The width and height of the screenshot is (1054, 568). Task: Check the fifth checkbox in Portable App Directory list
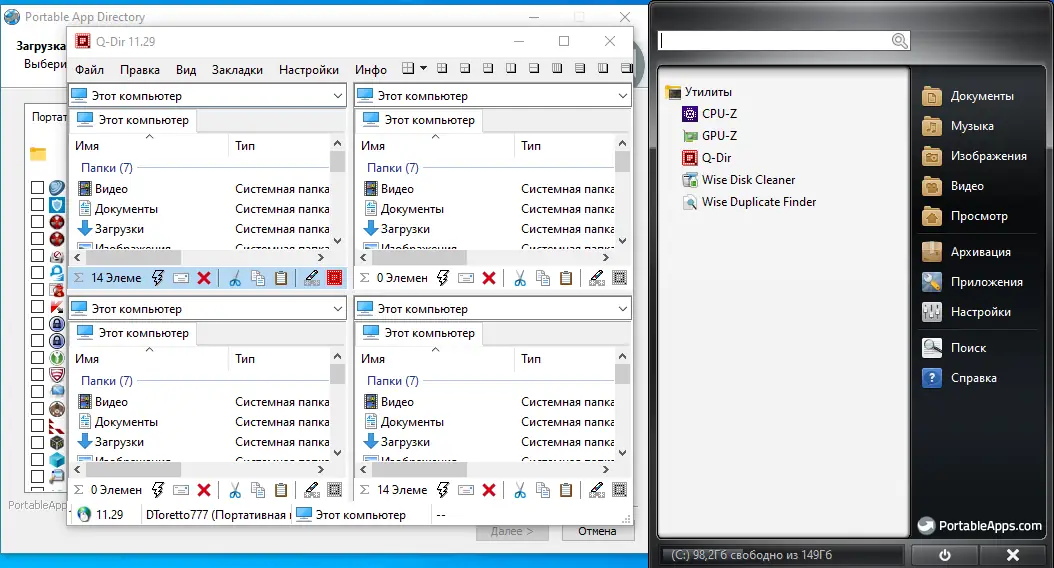coord(38,255)
